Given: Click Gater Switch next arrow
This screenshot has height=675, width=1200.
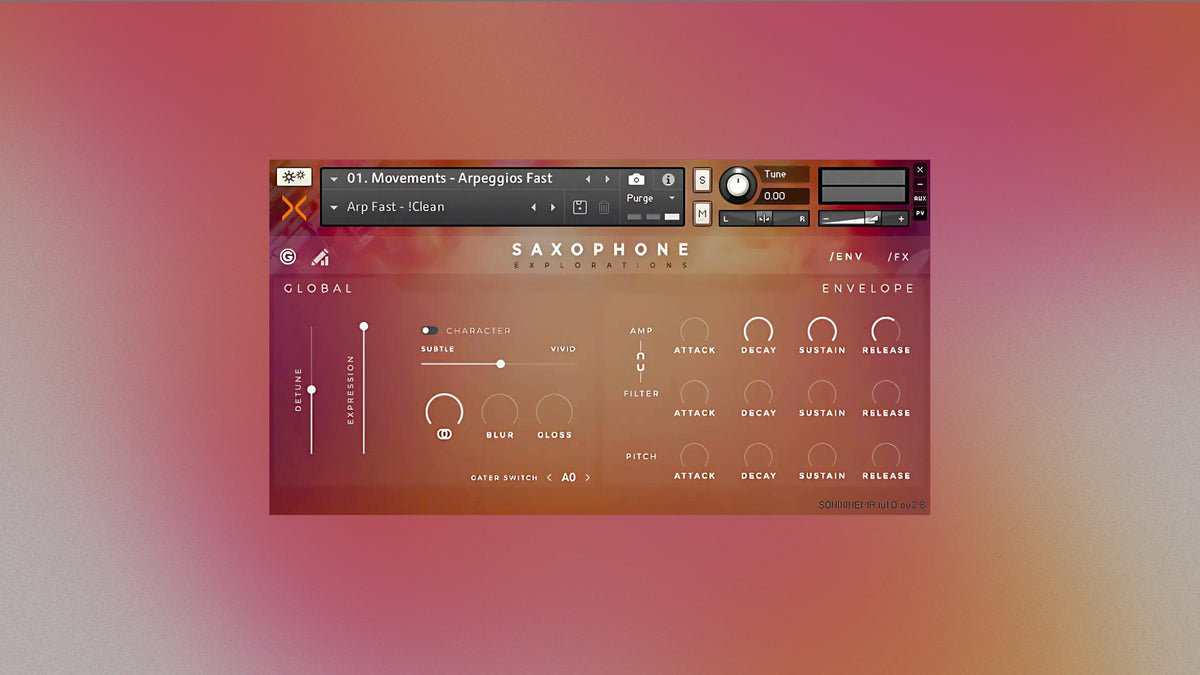Looking at the screenshot, I should tap(587, 478).
